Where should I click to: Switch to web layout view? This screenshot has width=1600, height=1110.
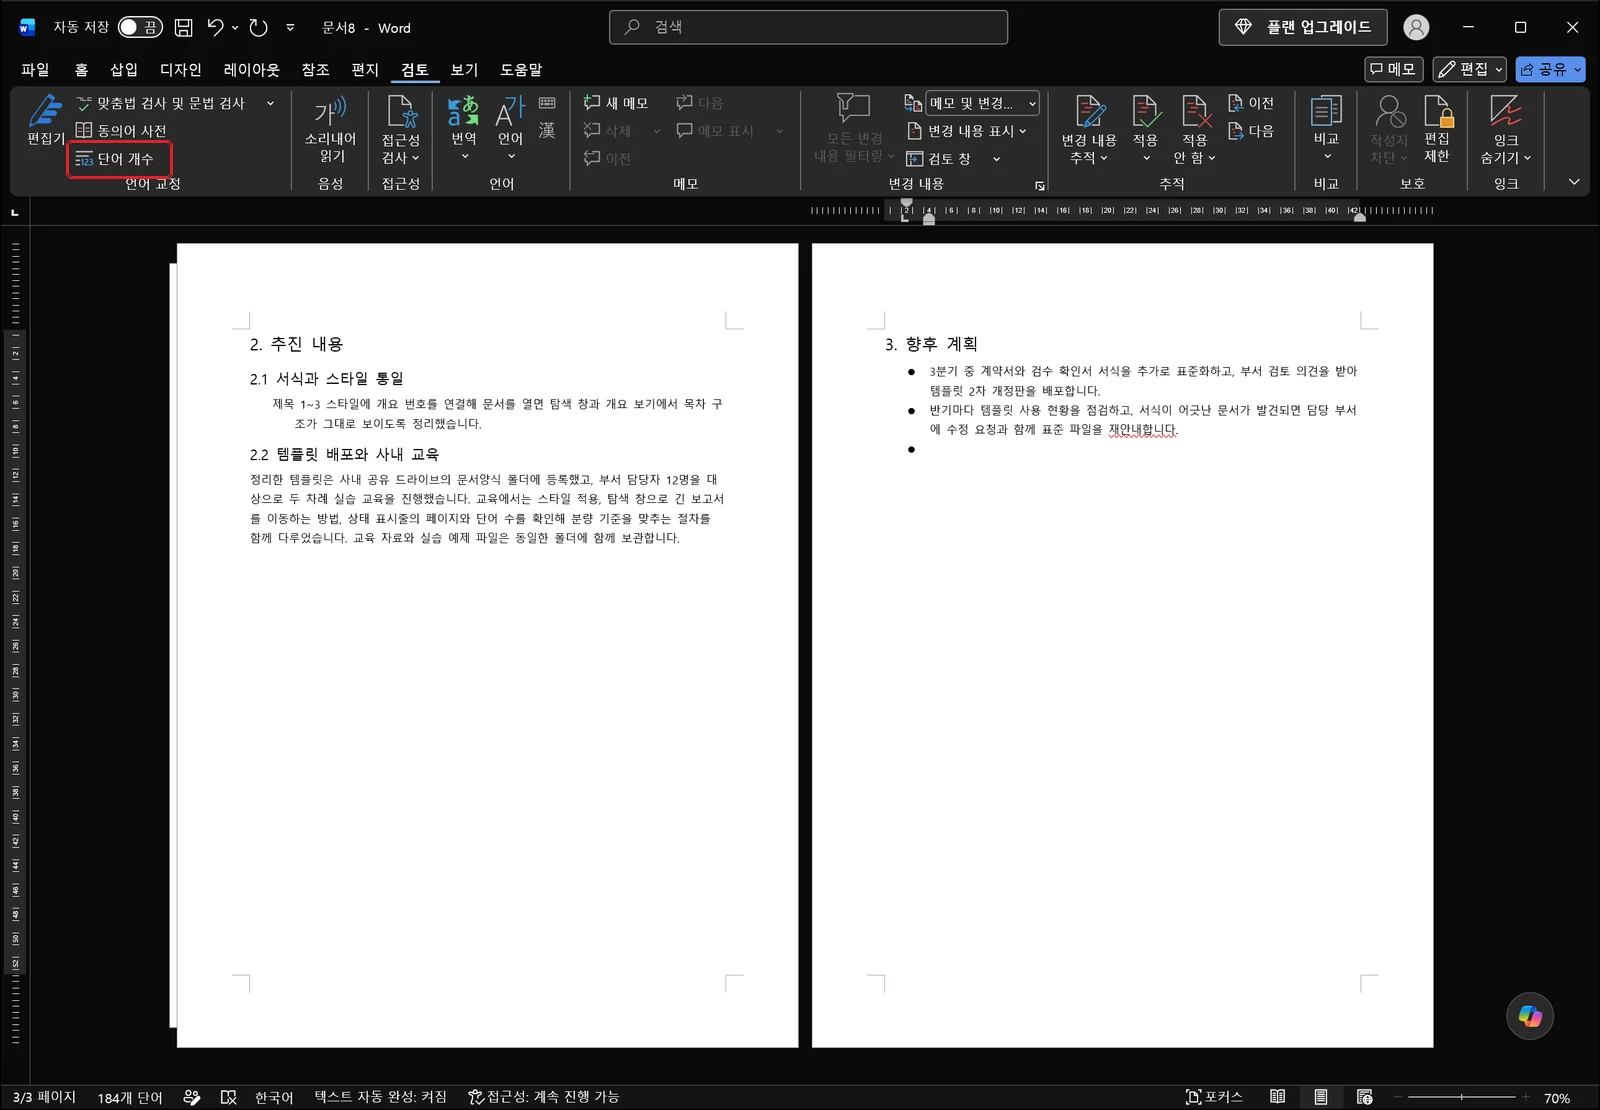point(1365,1097)
